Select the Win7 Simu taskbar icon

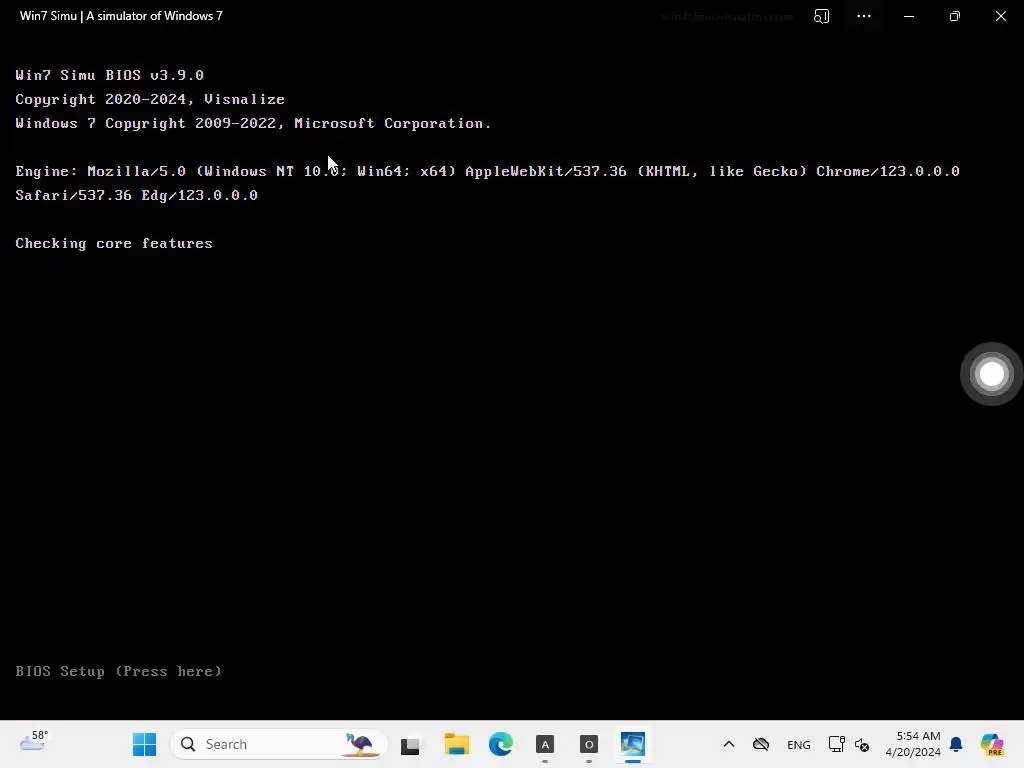[x=633, y=744]
